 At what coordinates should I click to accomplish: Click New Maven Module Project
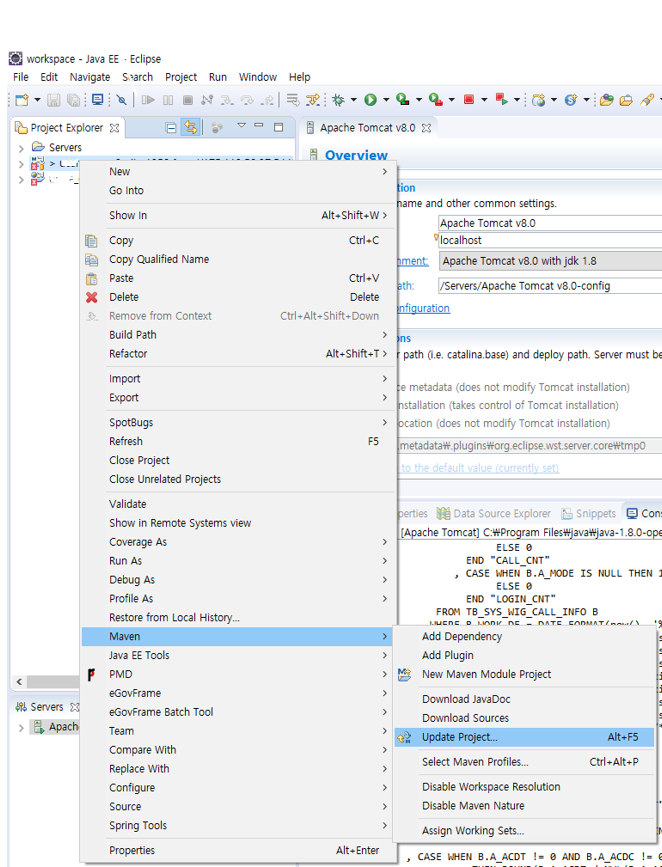tap(524, 674)
